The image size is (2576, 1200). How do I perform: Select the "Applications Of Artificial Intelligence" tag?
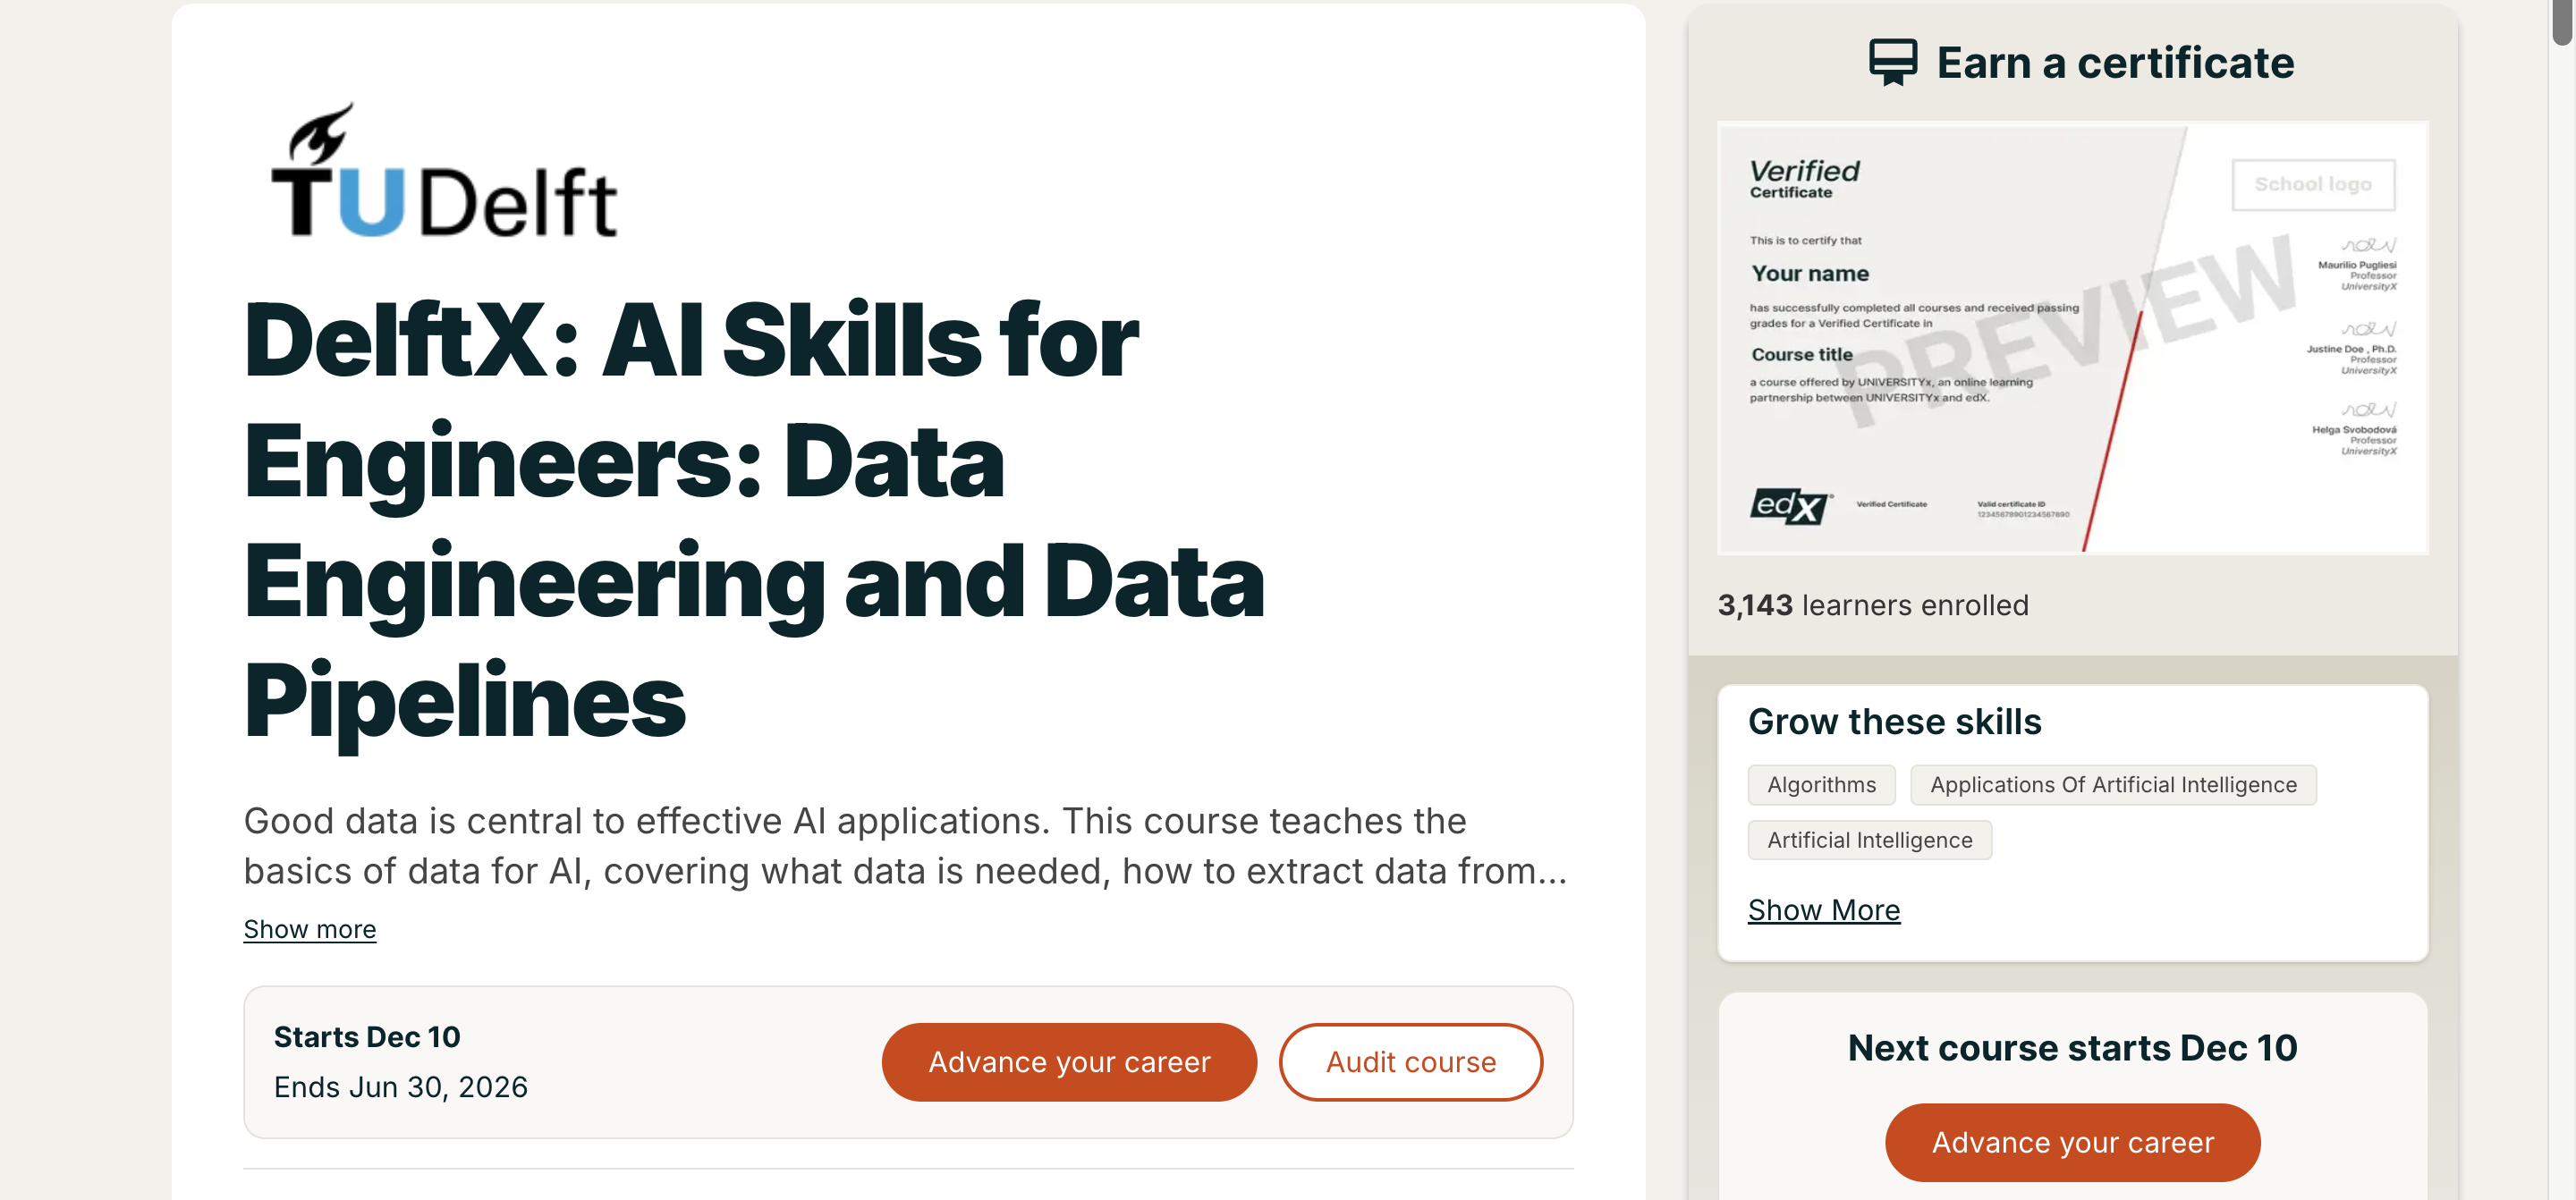click(x=2113, y=785)
